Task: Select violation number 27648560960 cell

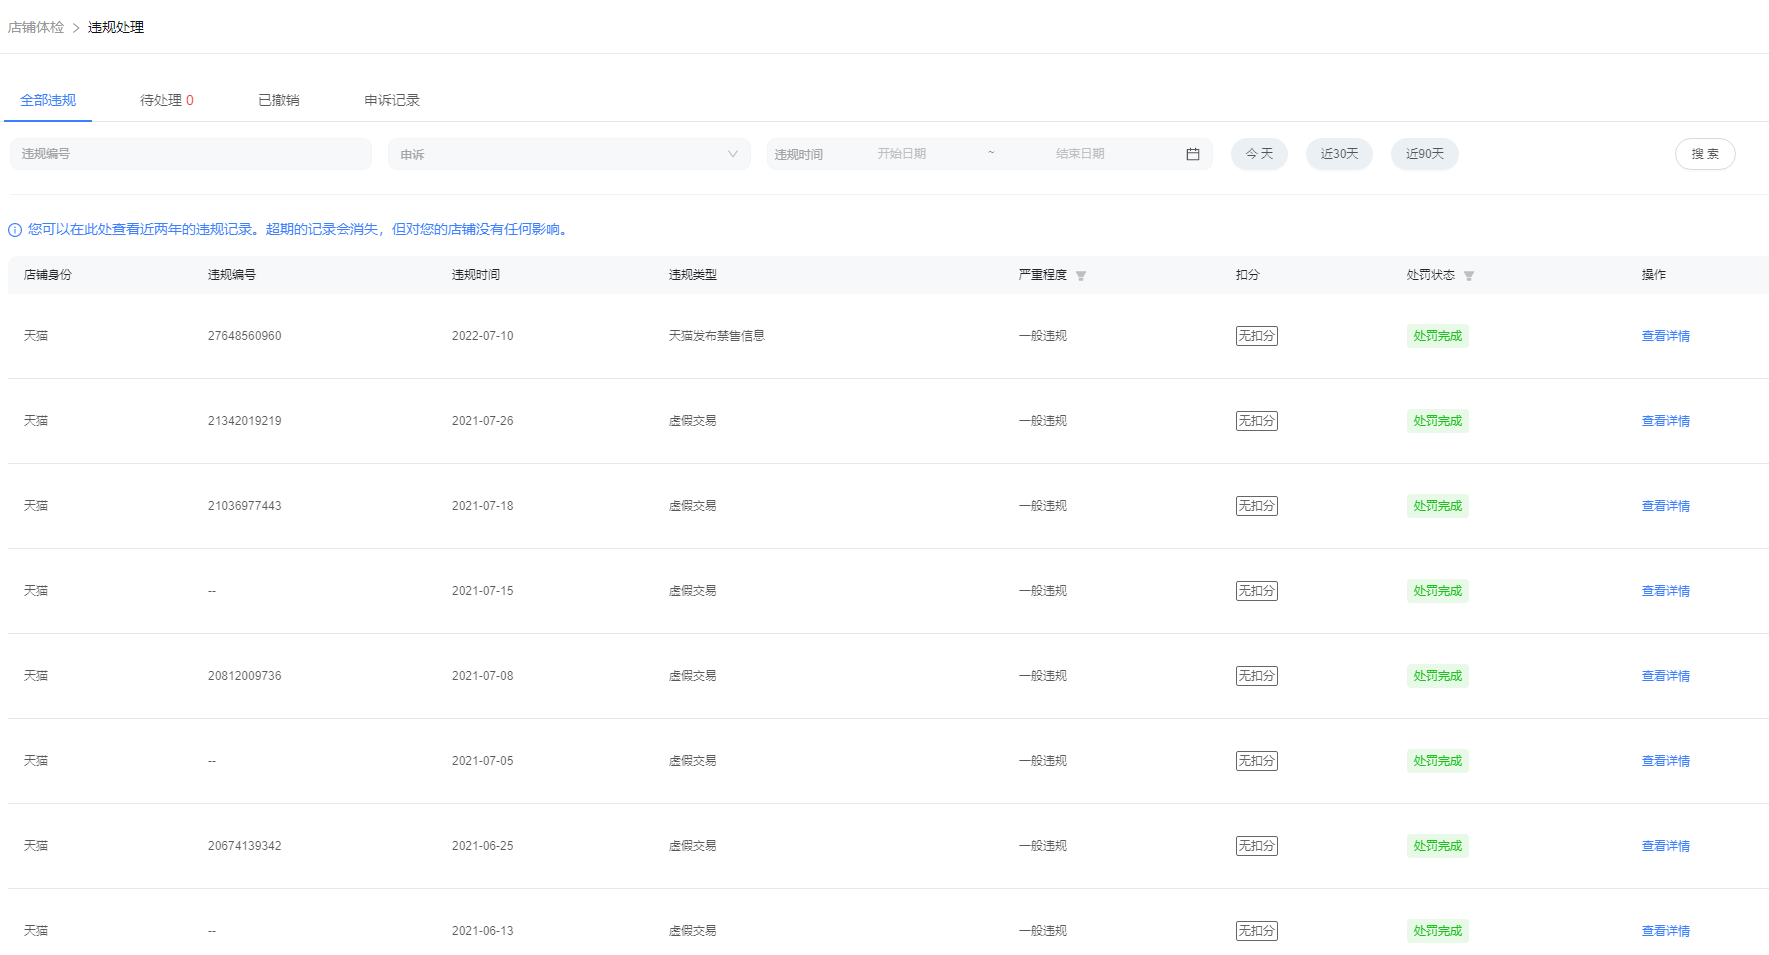Action: (245, 336)
